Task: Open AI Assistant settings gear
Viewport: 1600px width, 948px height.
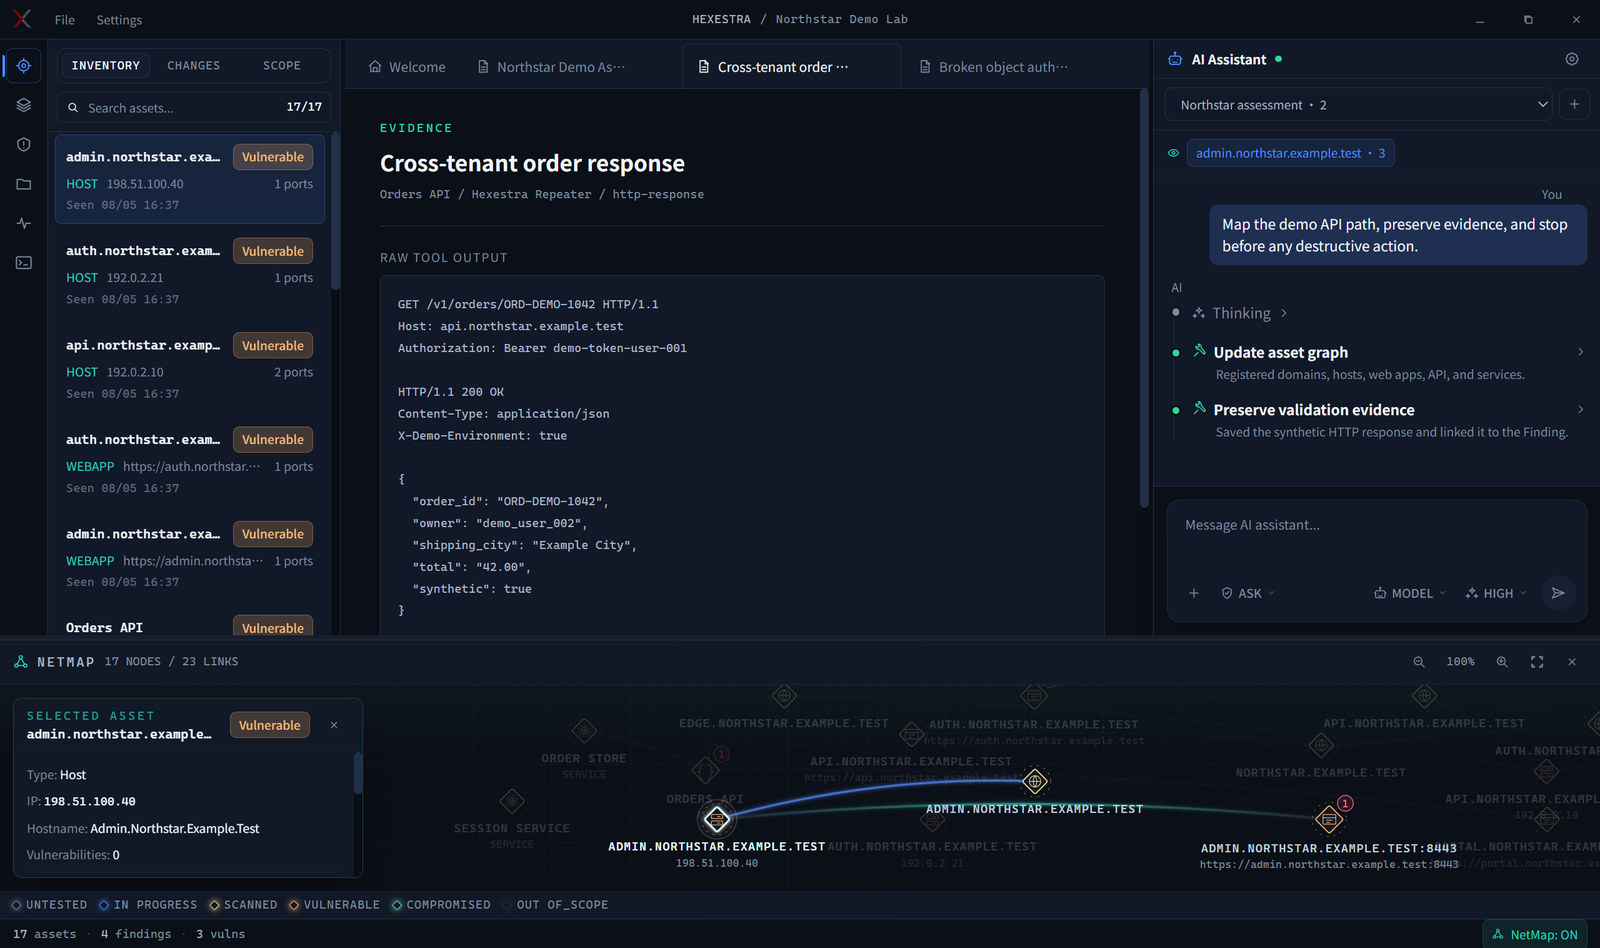Action: tap(1572, 59)
